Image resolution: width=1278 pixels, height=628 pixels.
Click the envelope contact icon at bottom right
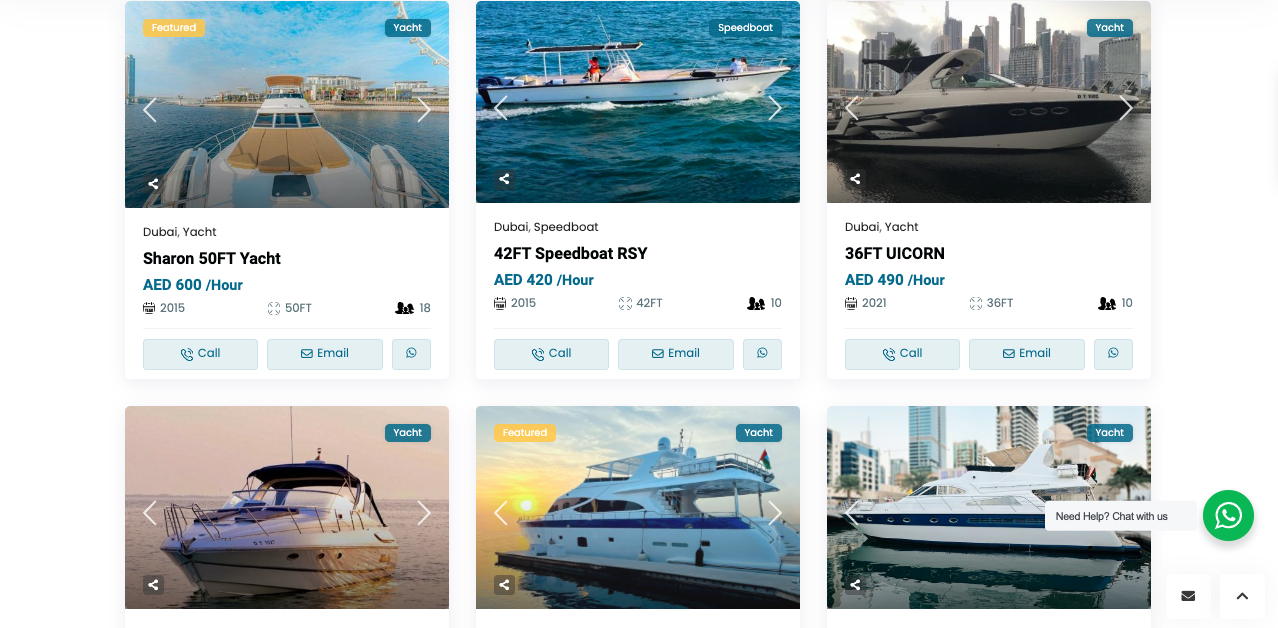click(1188, 596)
